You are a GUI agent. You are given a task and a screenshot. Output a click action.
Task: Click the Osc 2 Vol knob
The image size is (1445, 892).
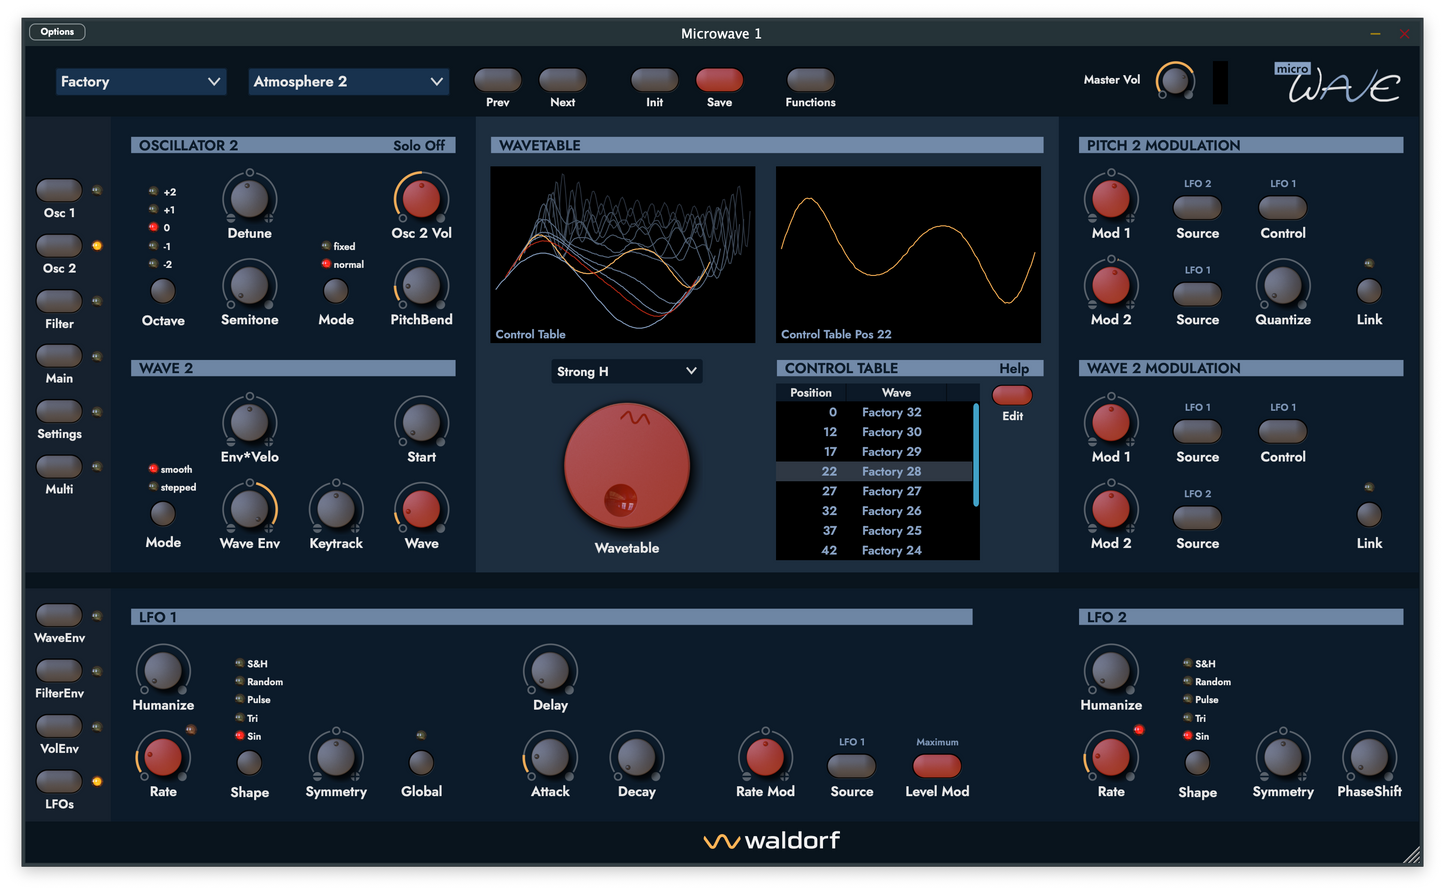click(x=420, y=197)
